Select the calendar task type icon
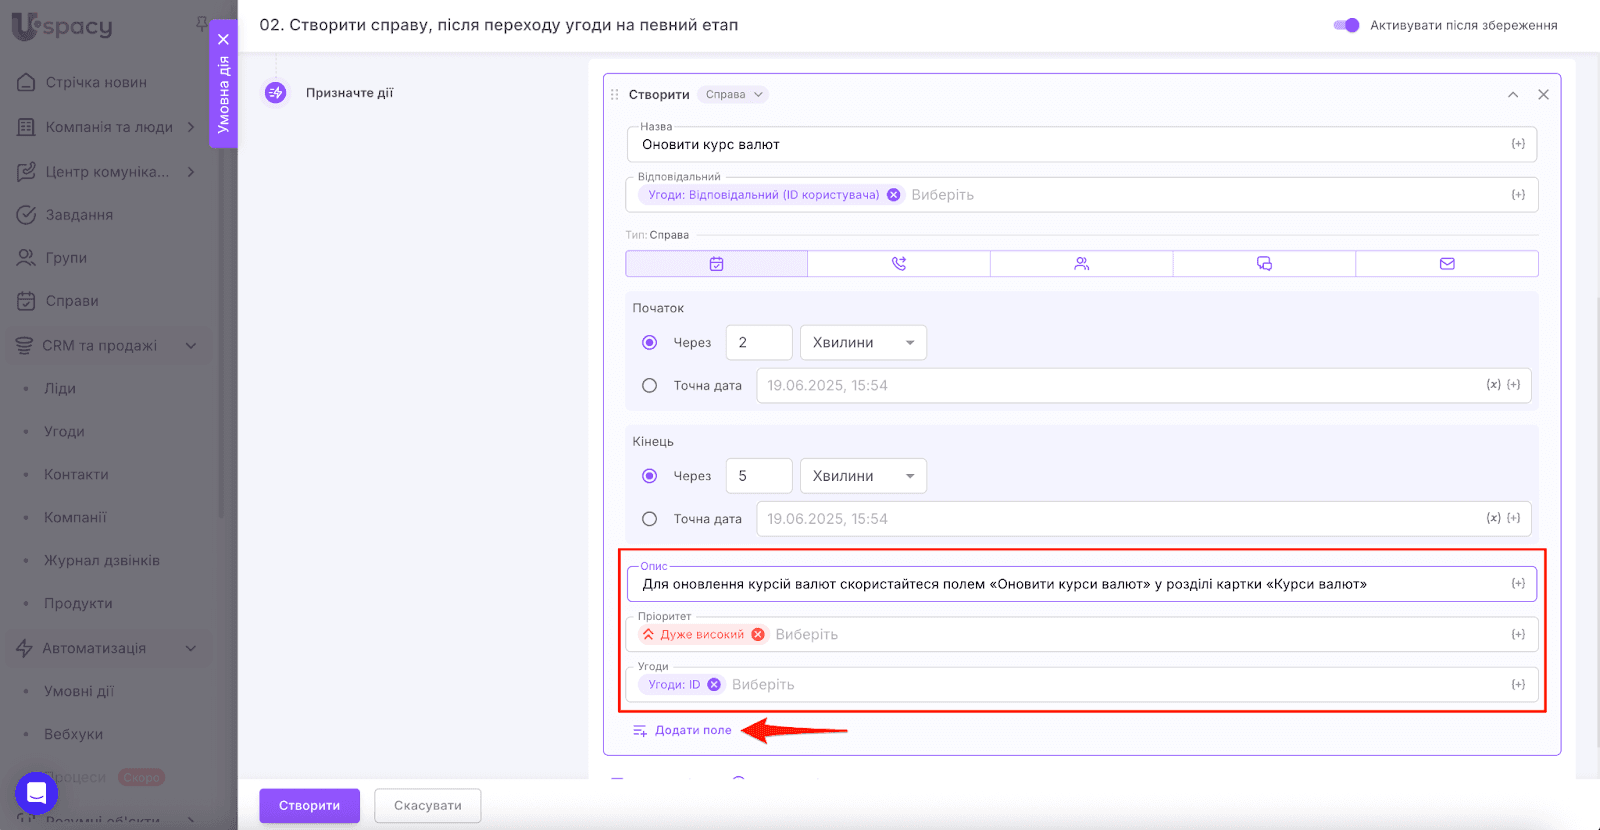 [x=716, y=264]
